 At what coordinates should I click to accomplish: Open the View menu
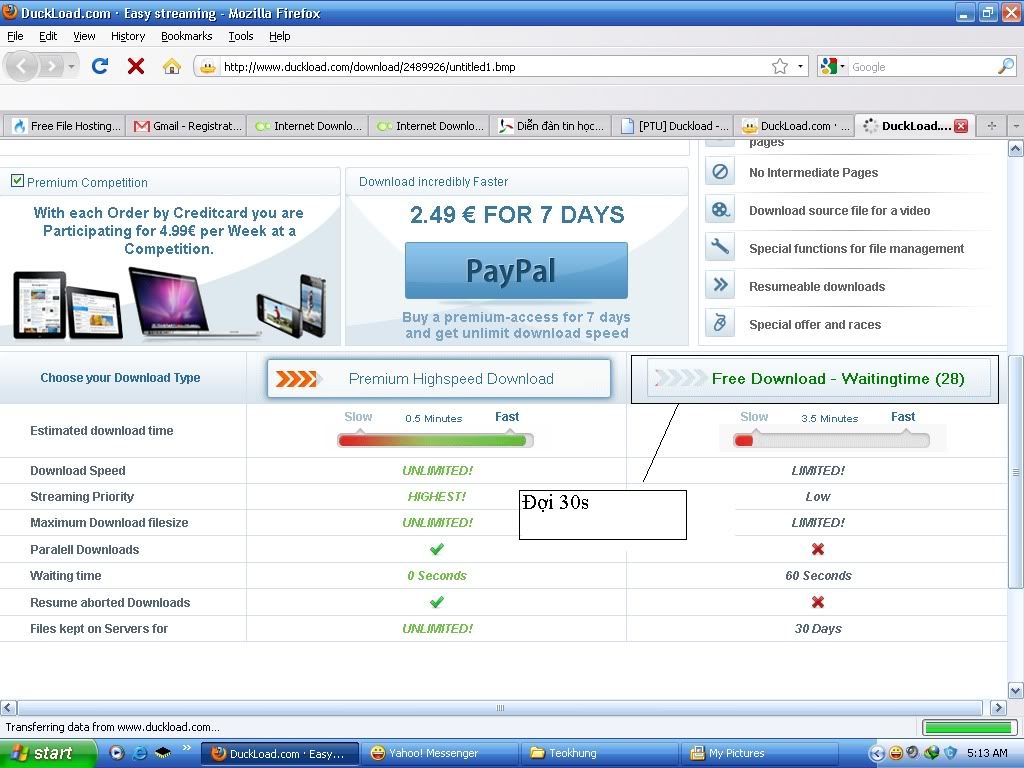point(84,37)
